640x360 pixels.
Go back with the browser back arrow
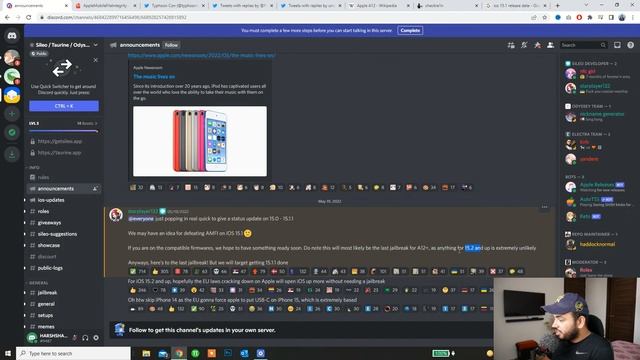7,18
